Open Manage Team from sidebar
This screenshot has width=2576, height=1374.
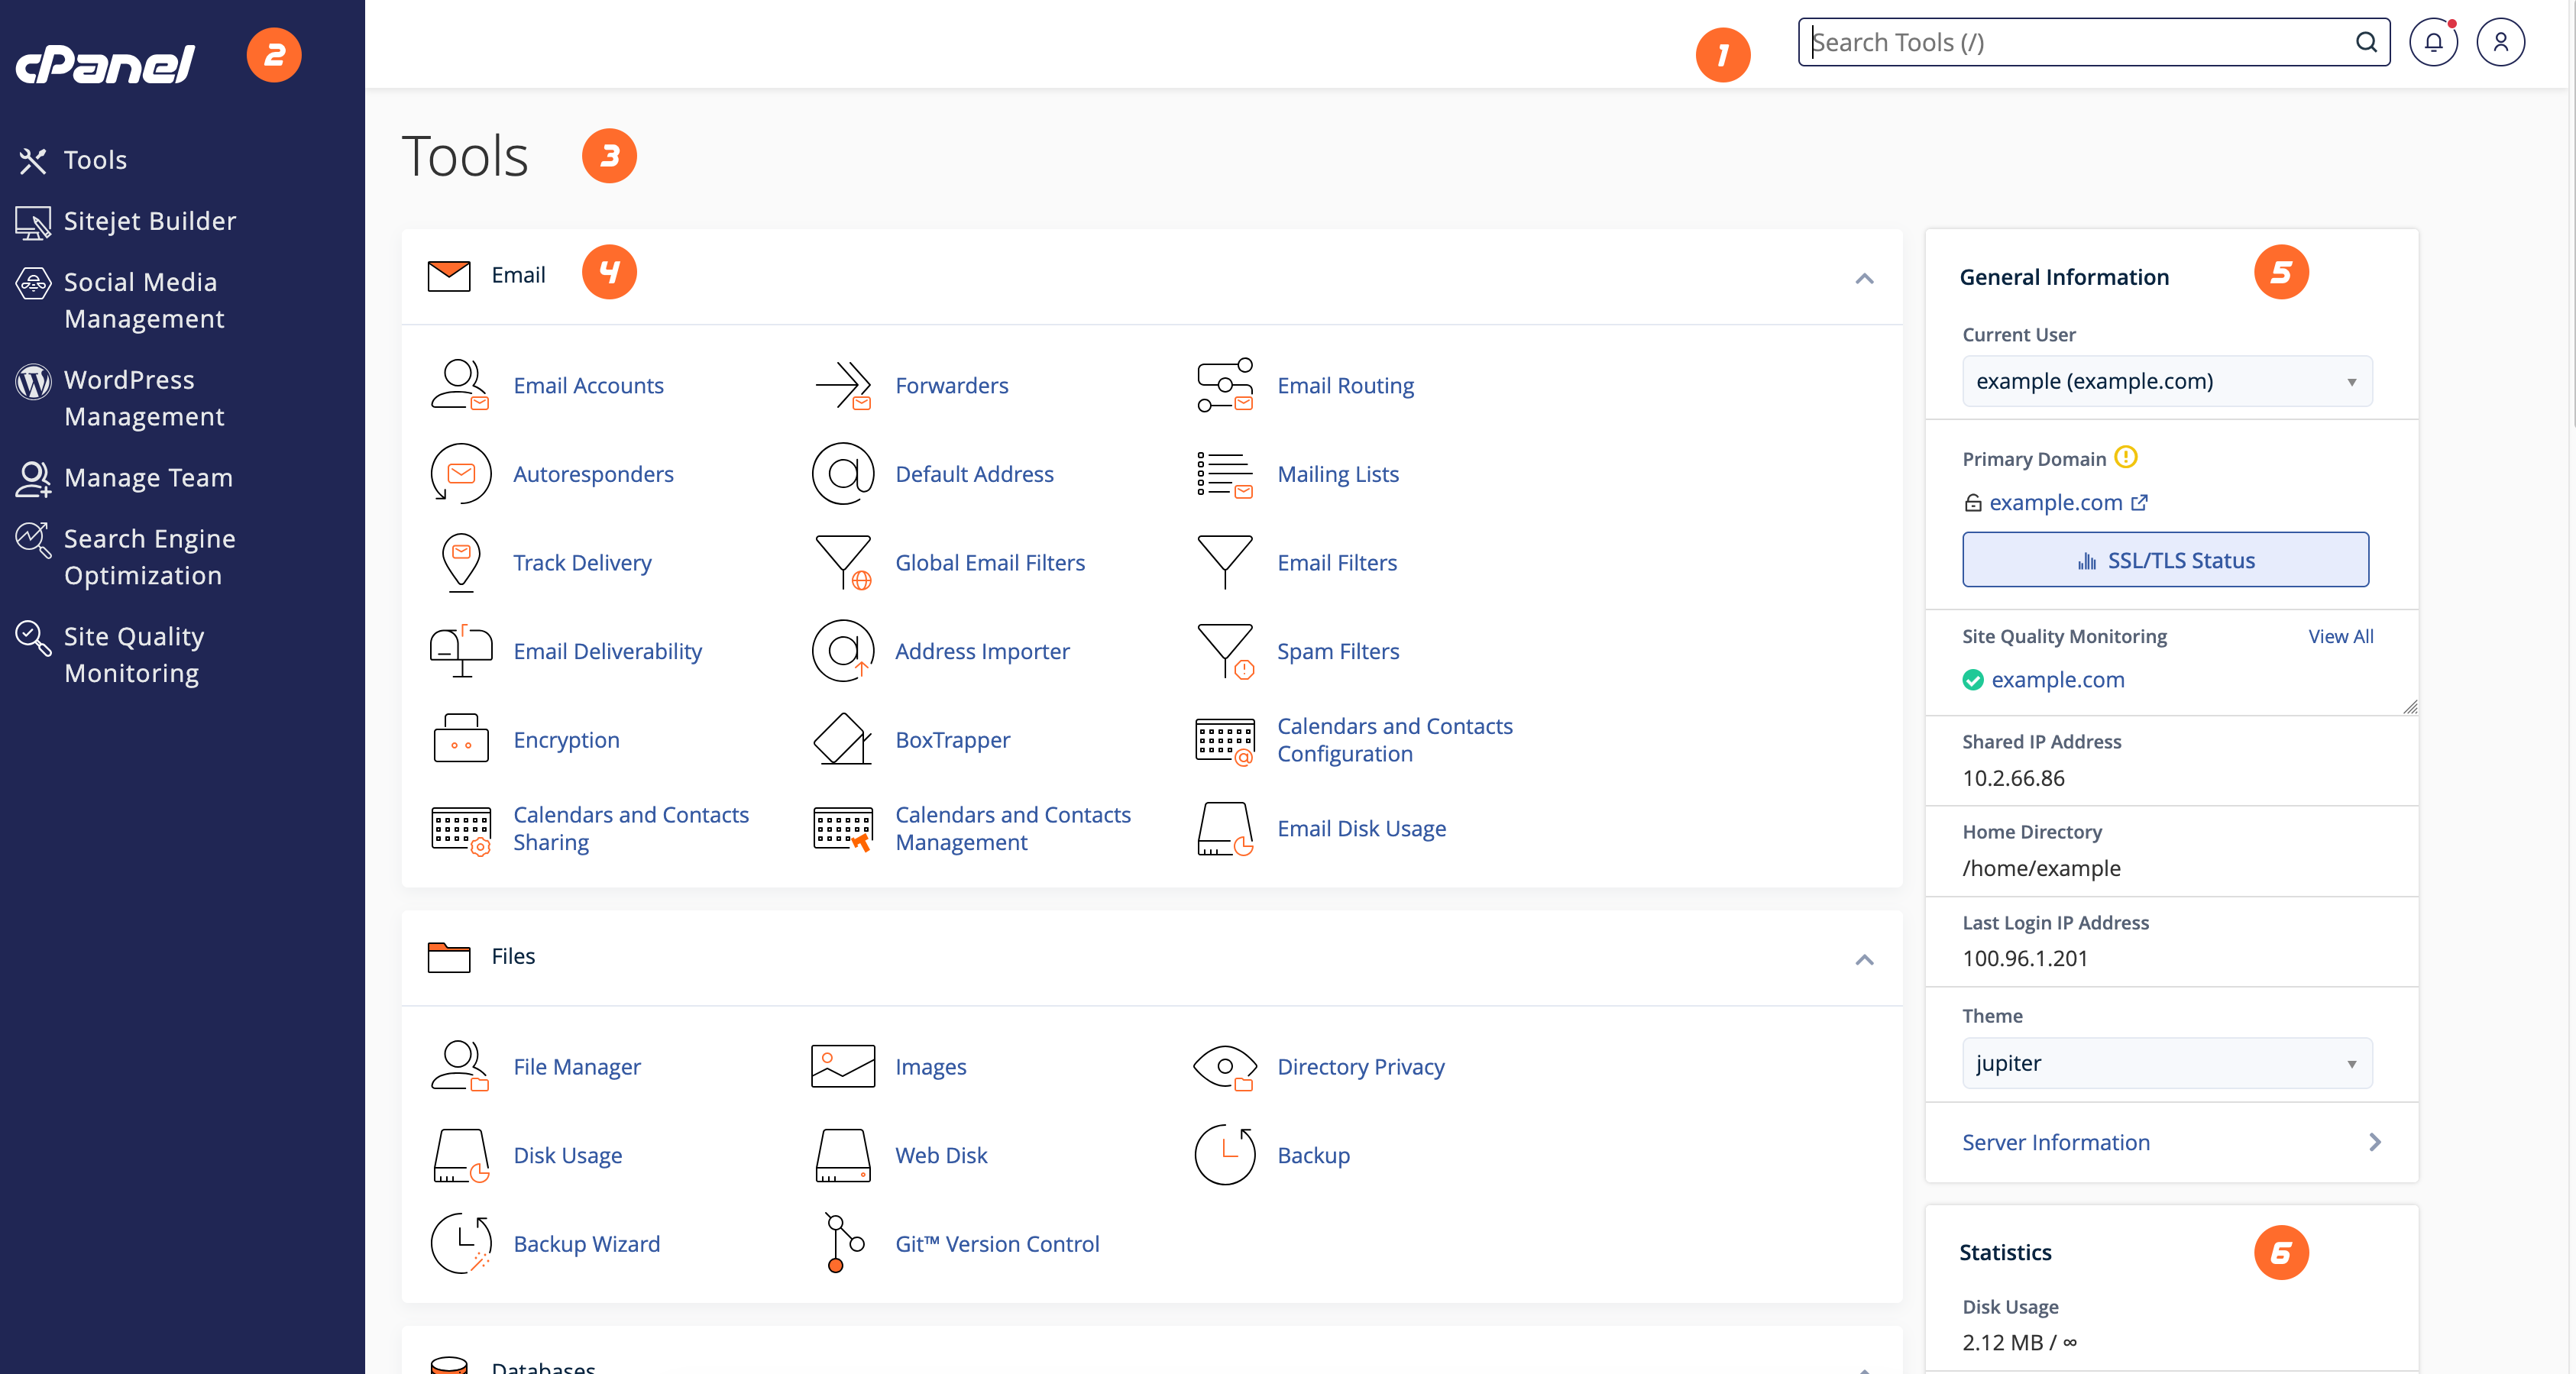(x=148, y=478)
